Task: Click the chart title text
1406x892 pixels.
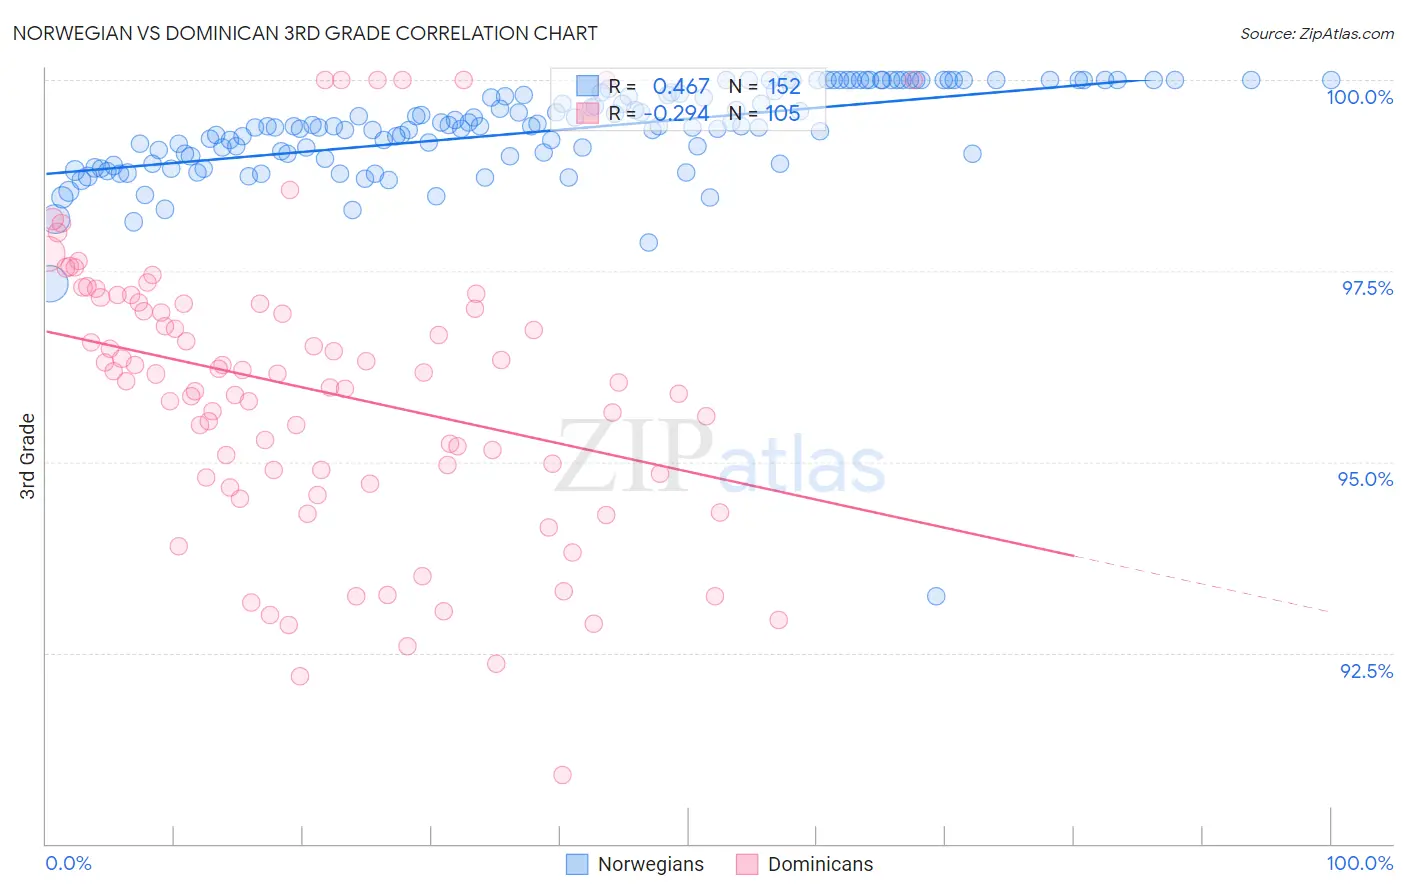Action: 305,33
